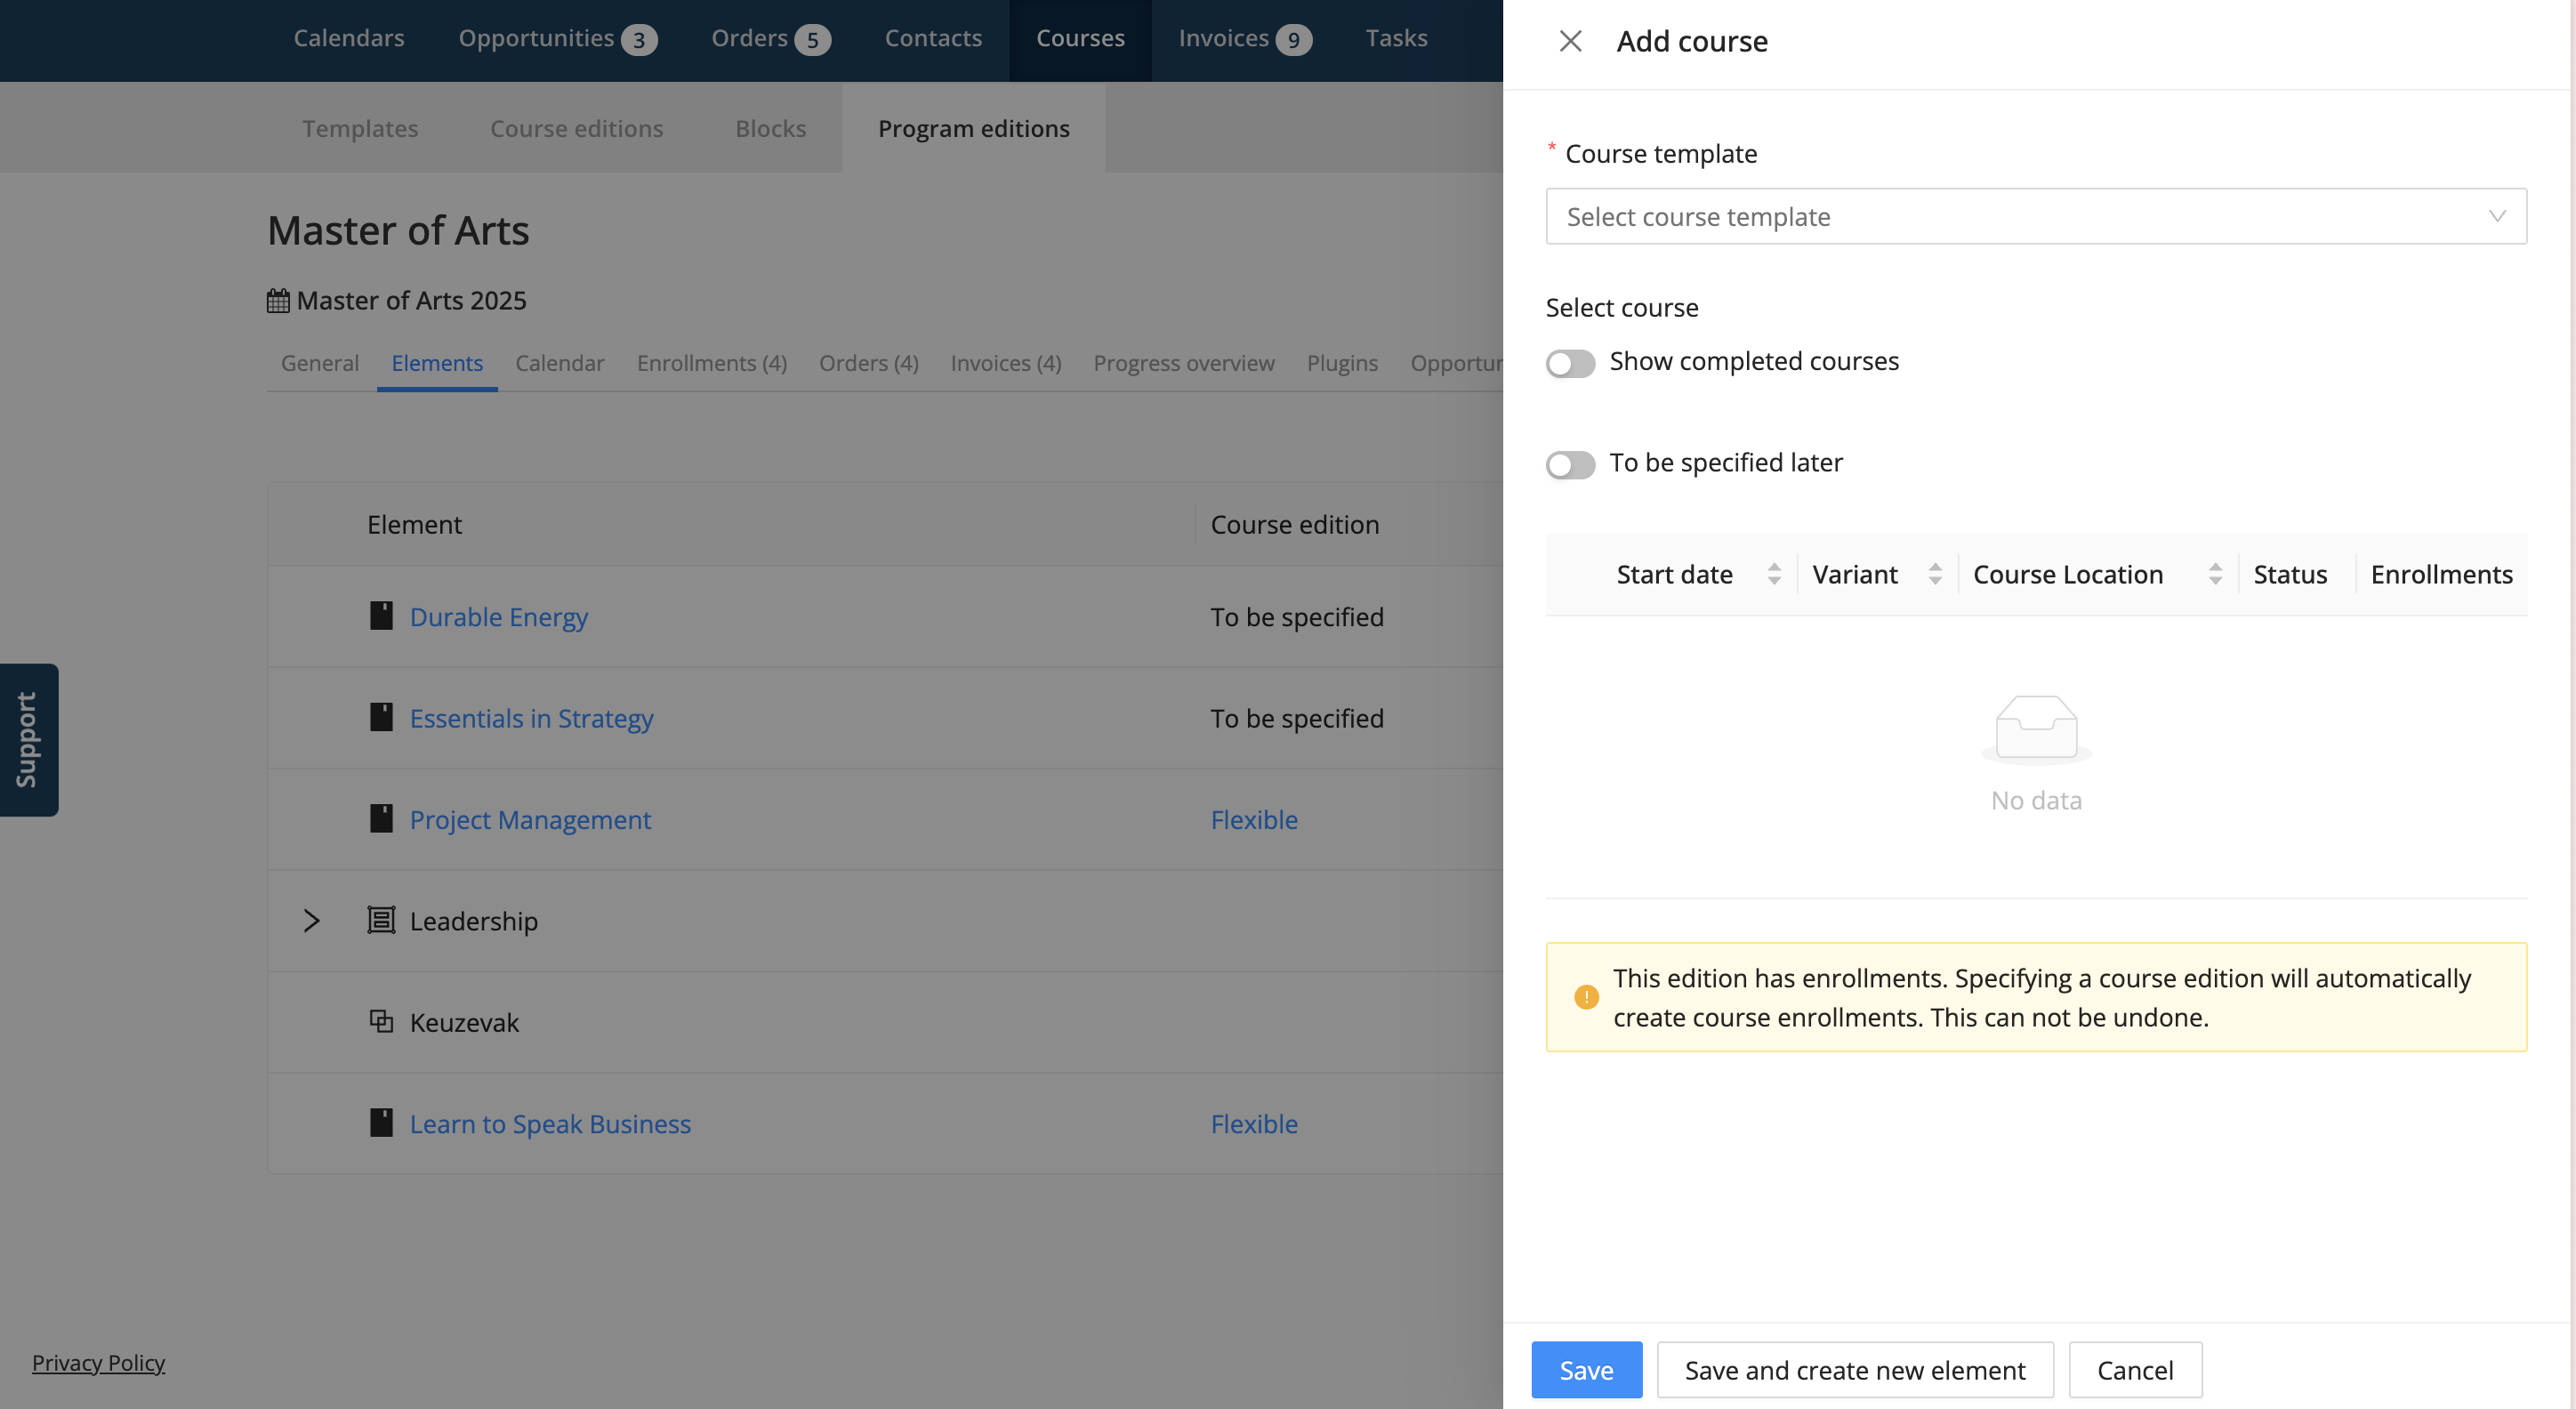Click Save and create new element
Screen dimensions: 2576x1409
click(1855, 1369)
